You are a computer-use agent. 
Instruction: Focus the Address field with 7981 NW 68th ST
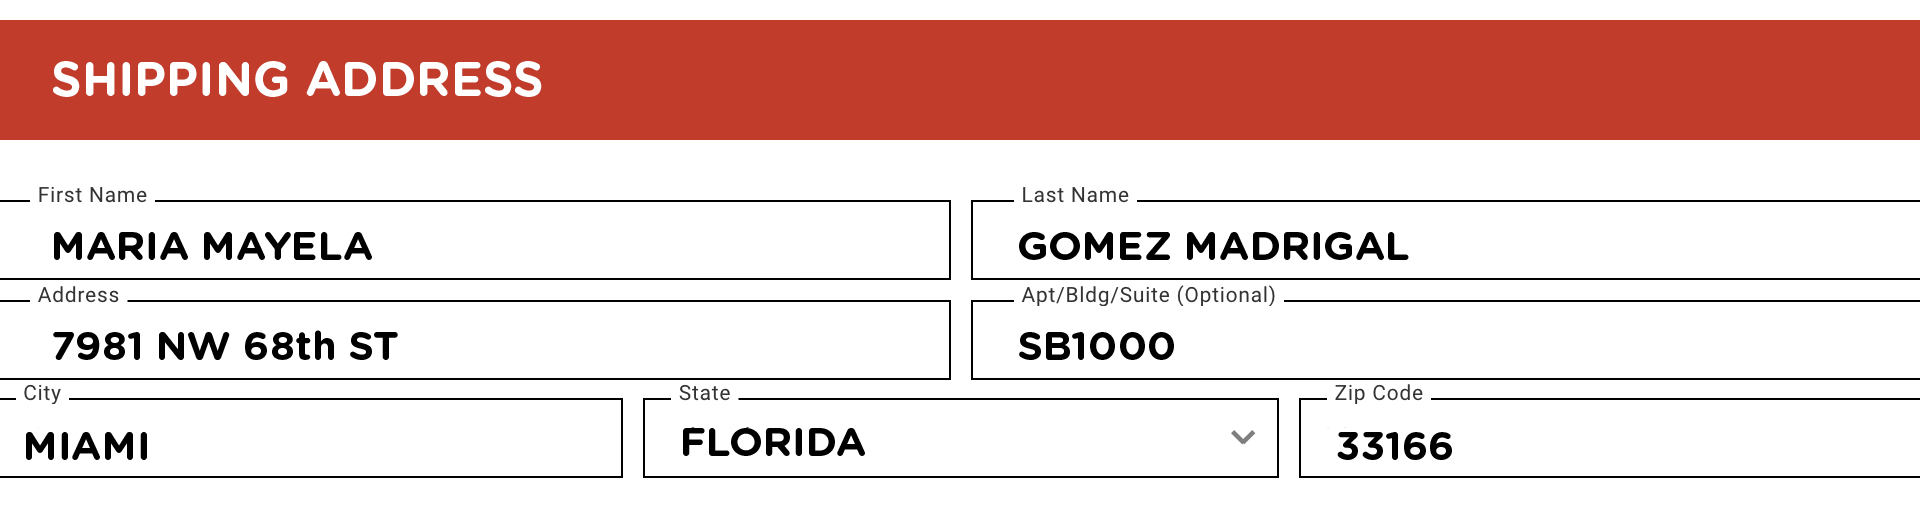(x=475, y=340)
